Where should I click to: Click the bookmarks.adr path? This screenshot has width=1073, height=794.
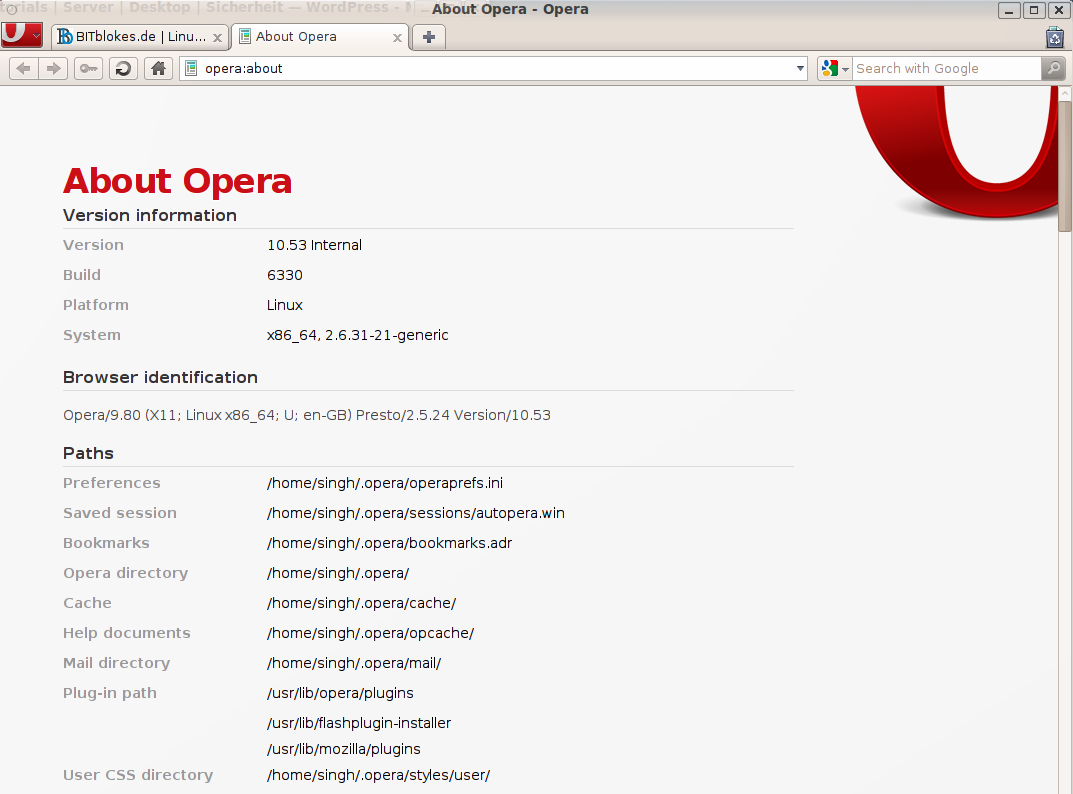(389, 543)
